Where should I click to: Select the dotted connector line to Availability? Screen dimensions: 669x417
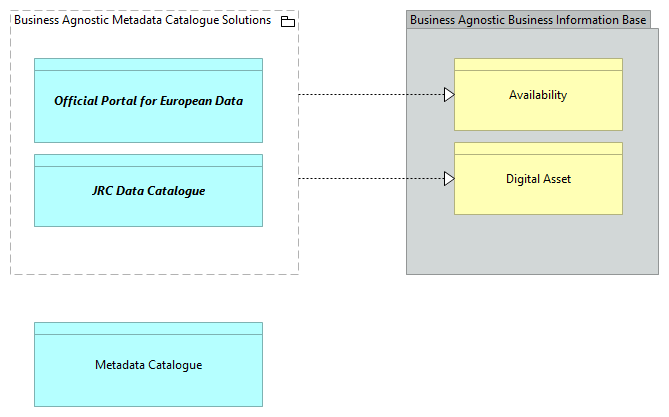point(371,94)
